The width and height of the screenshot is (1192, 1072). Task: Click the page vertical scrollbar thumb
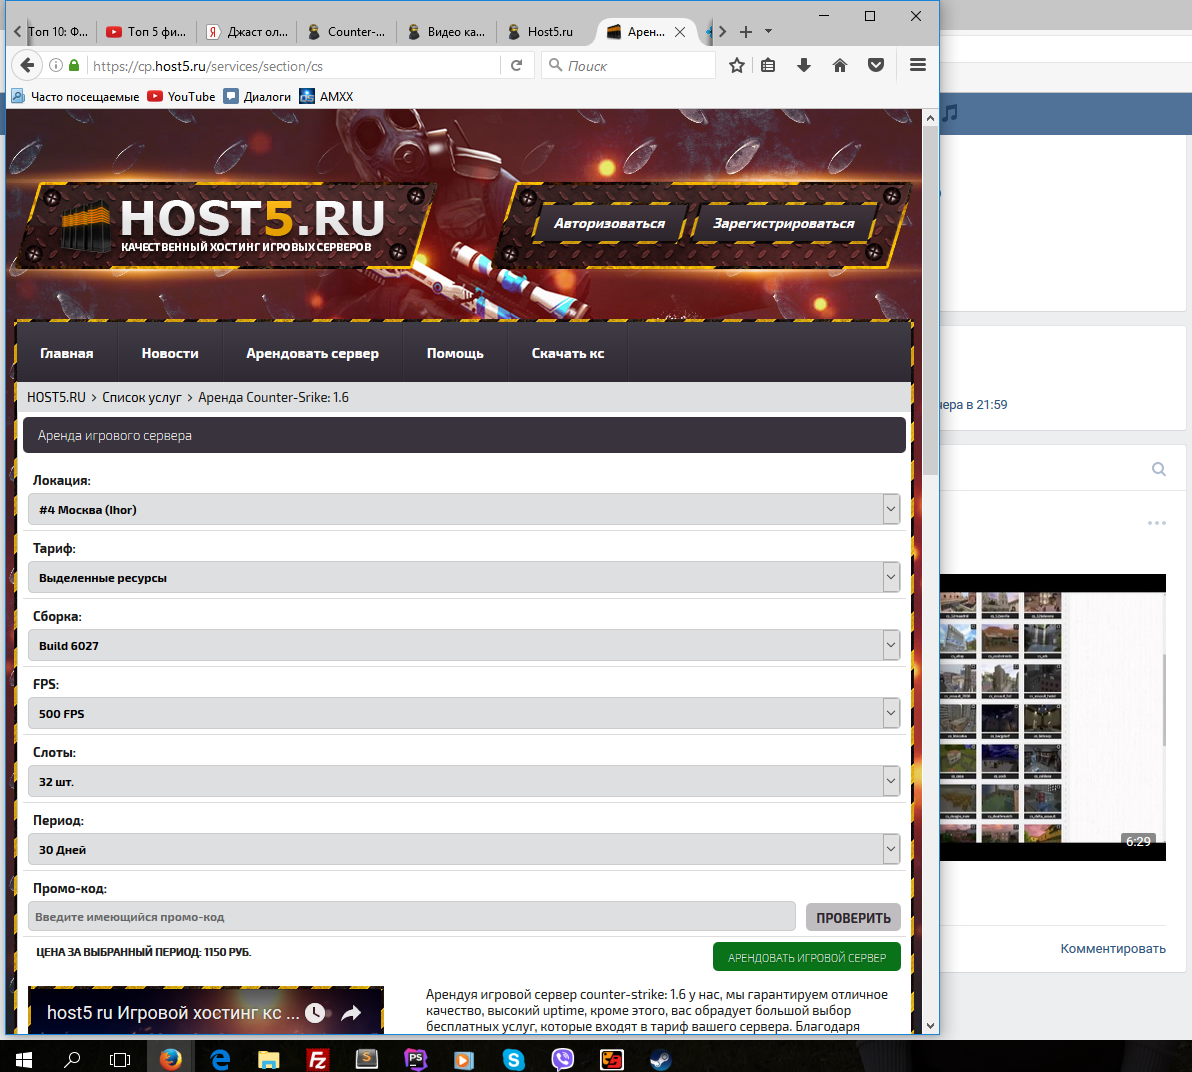coord(930,300)
